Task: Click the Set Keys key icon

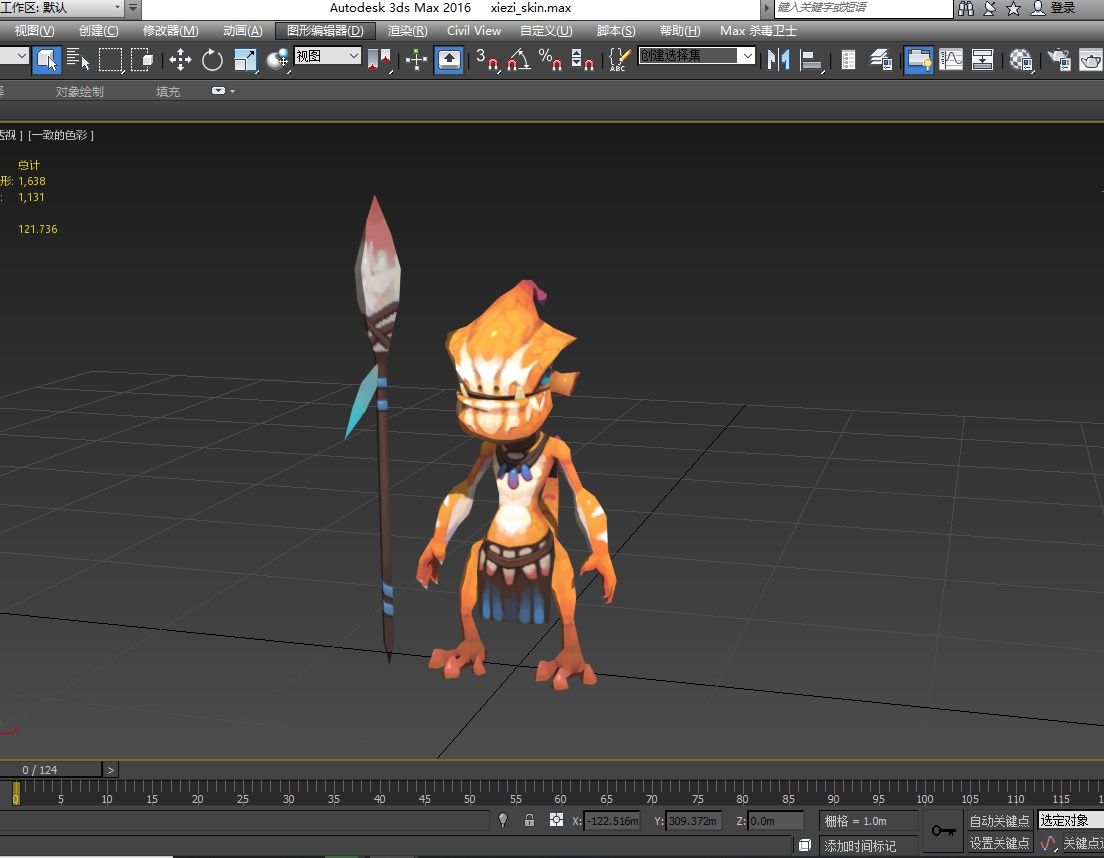Action: (x=943, y=831)
